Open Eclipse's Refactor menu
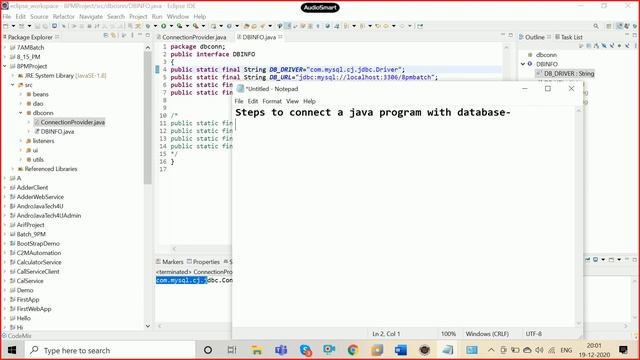This screenshot has width=640, height=360. click(x=64, y=16)
